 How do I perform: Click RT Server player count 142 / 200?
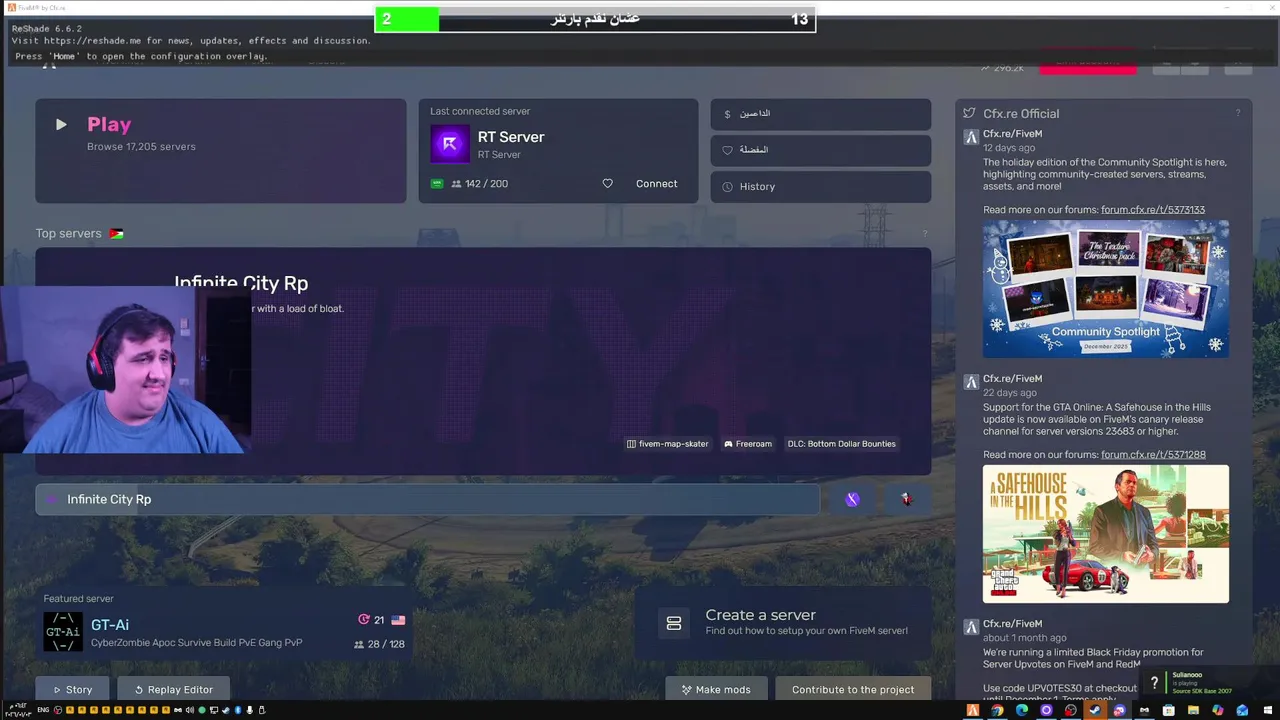pyautogui.click(x=479, y=184)
